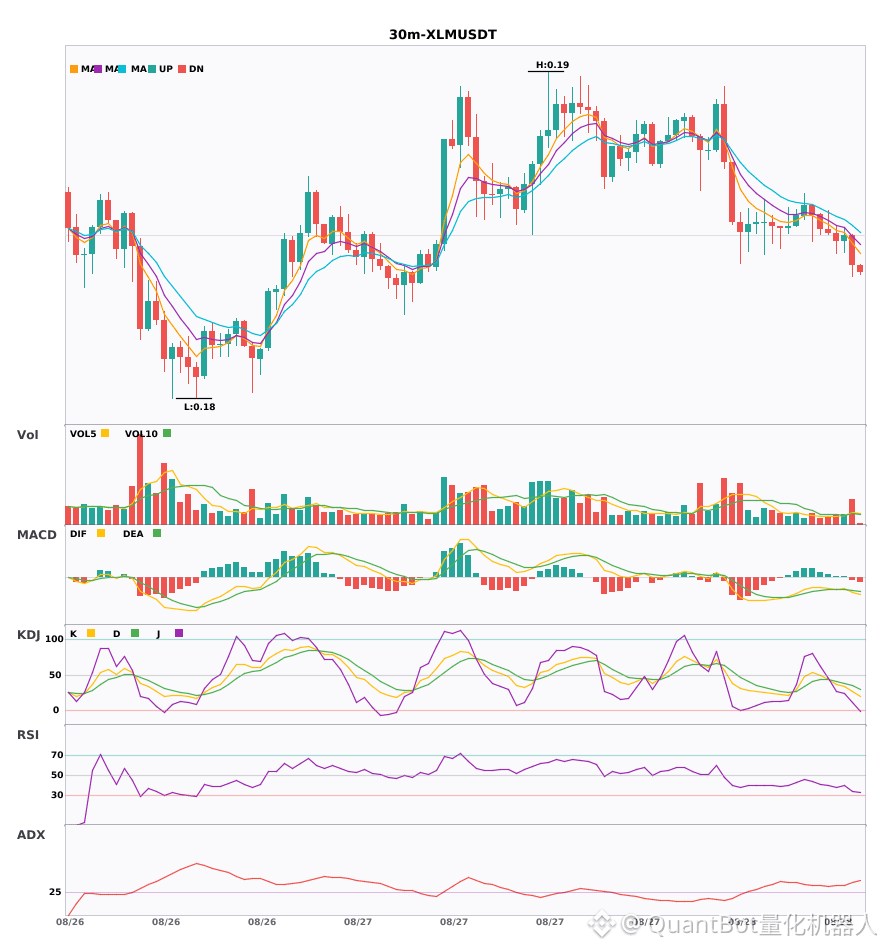Click the ADX 25 axis value
Screen dimensions: 885x950
click(x=55, y=892)
